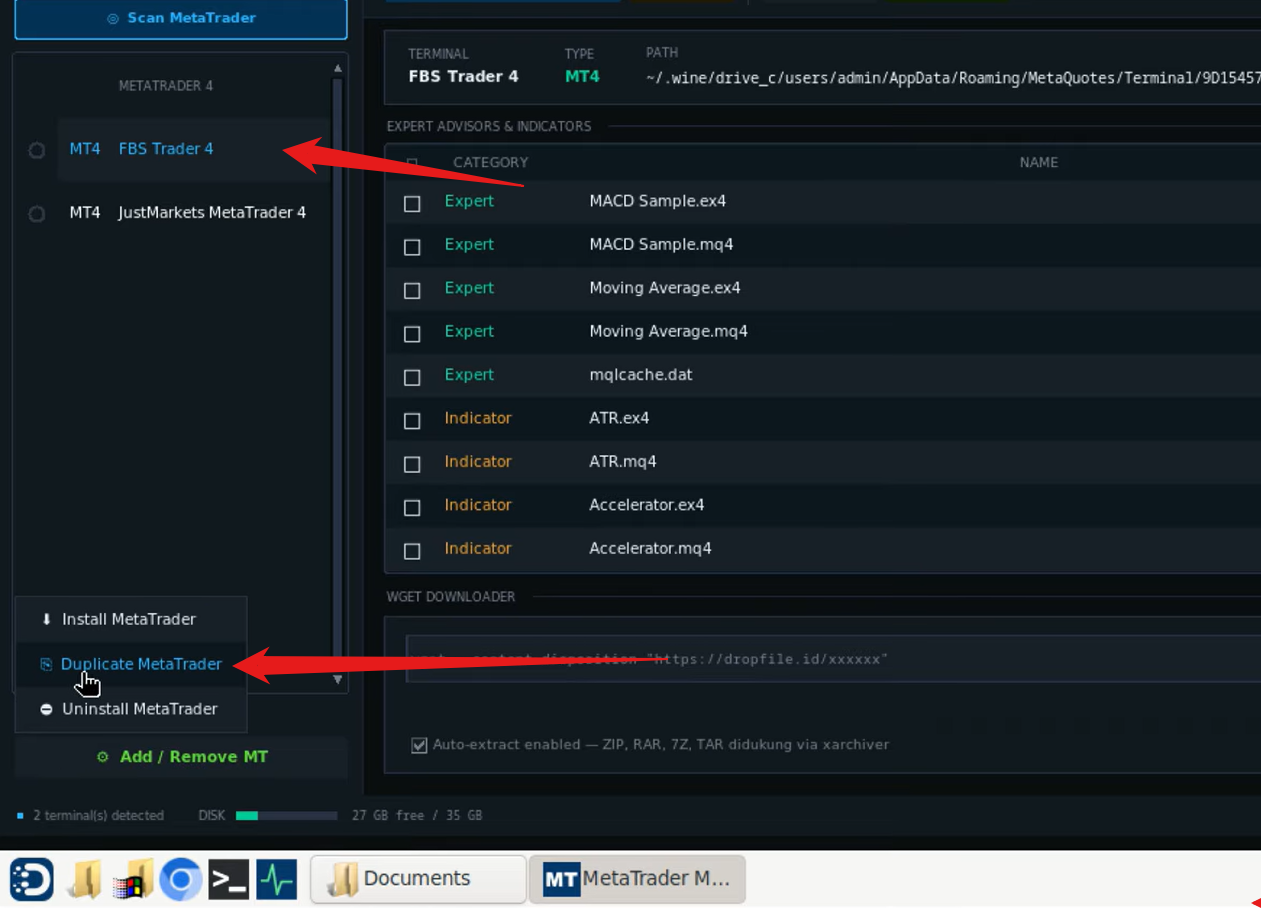Viewport: 1261px width, 908px height.
Task: Click the Moving Average.mq4 file name
Action: coord(668,331)
